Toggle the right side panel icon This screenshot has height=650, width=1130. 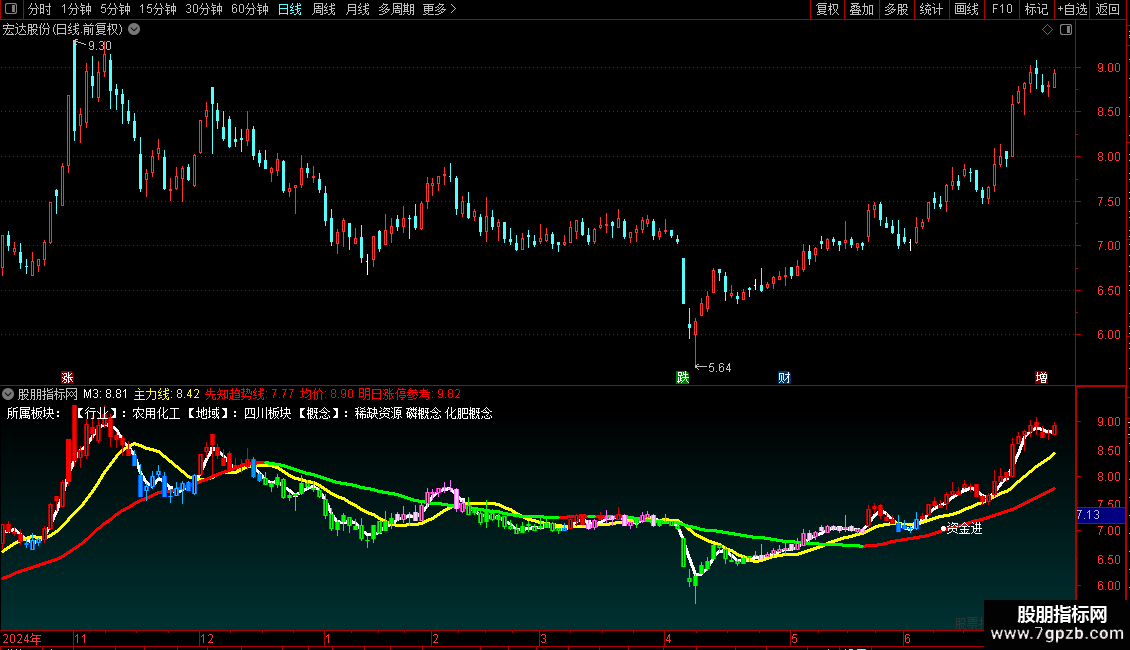pos(1066,30)
